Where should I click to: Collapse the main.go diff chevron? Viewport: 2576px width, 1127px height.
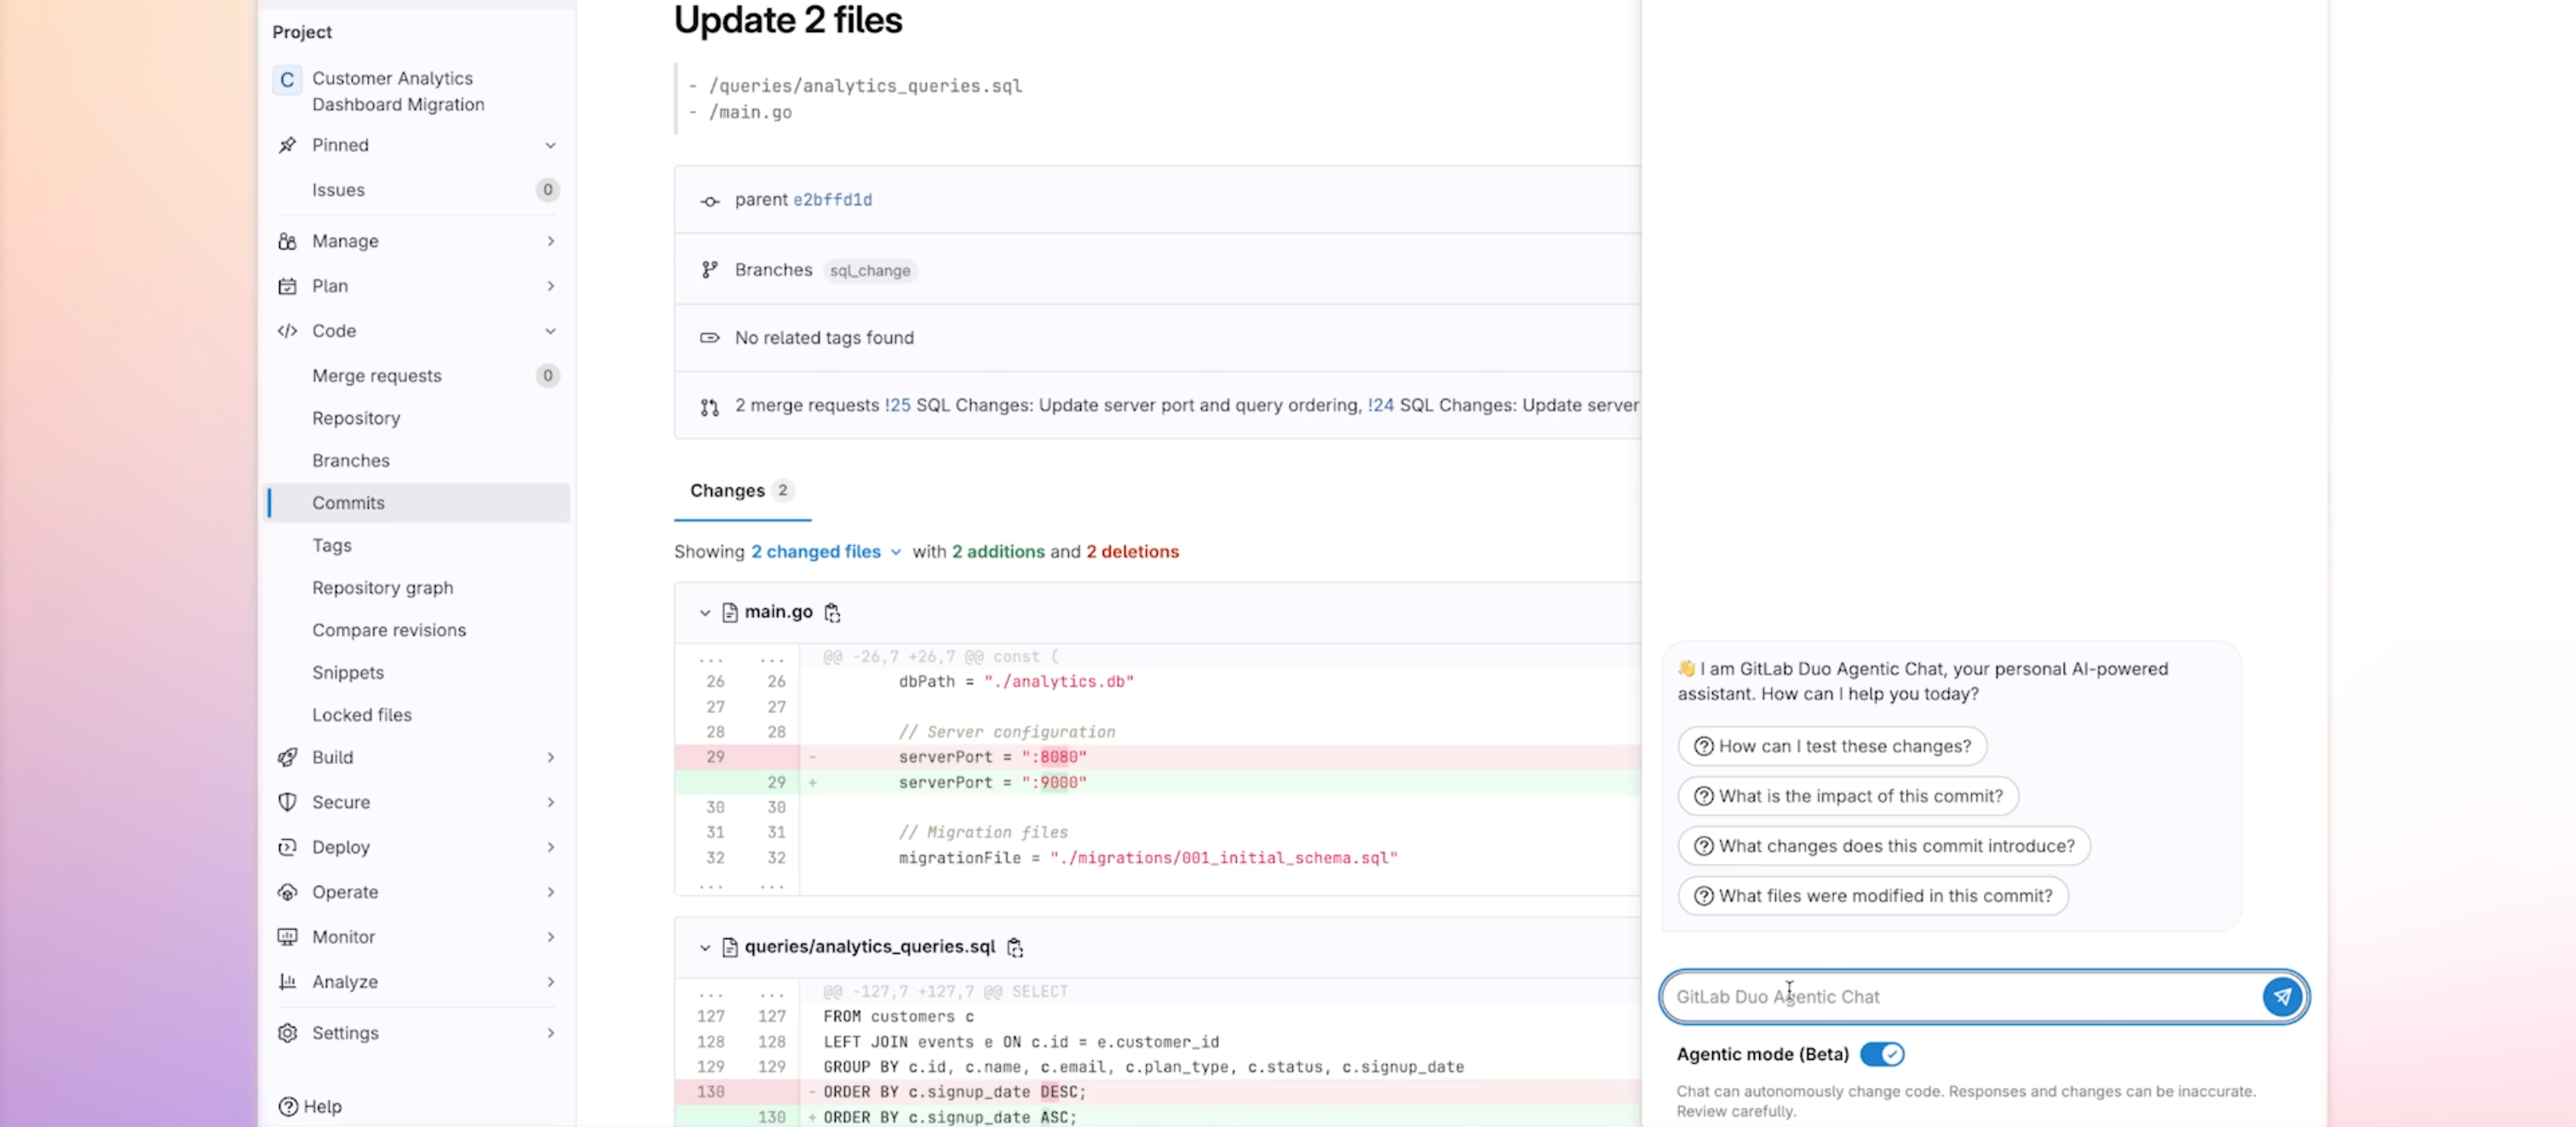[x=705, y=612]
